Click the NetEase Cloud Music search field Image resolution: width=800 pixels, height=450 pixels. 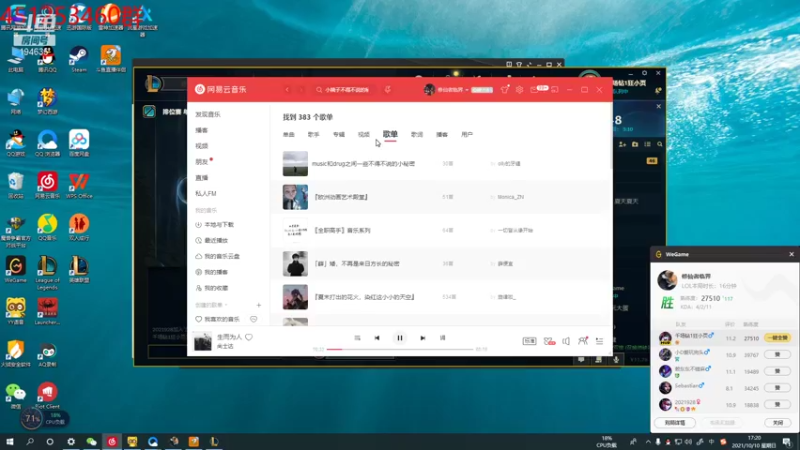pos(344,90)
